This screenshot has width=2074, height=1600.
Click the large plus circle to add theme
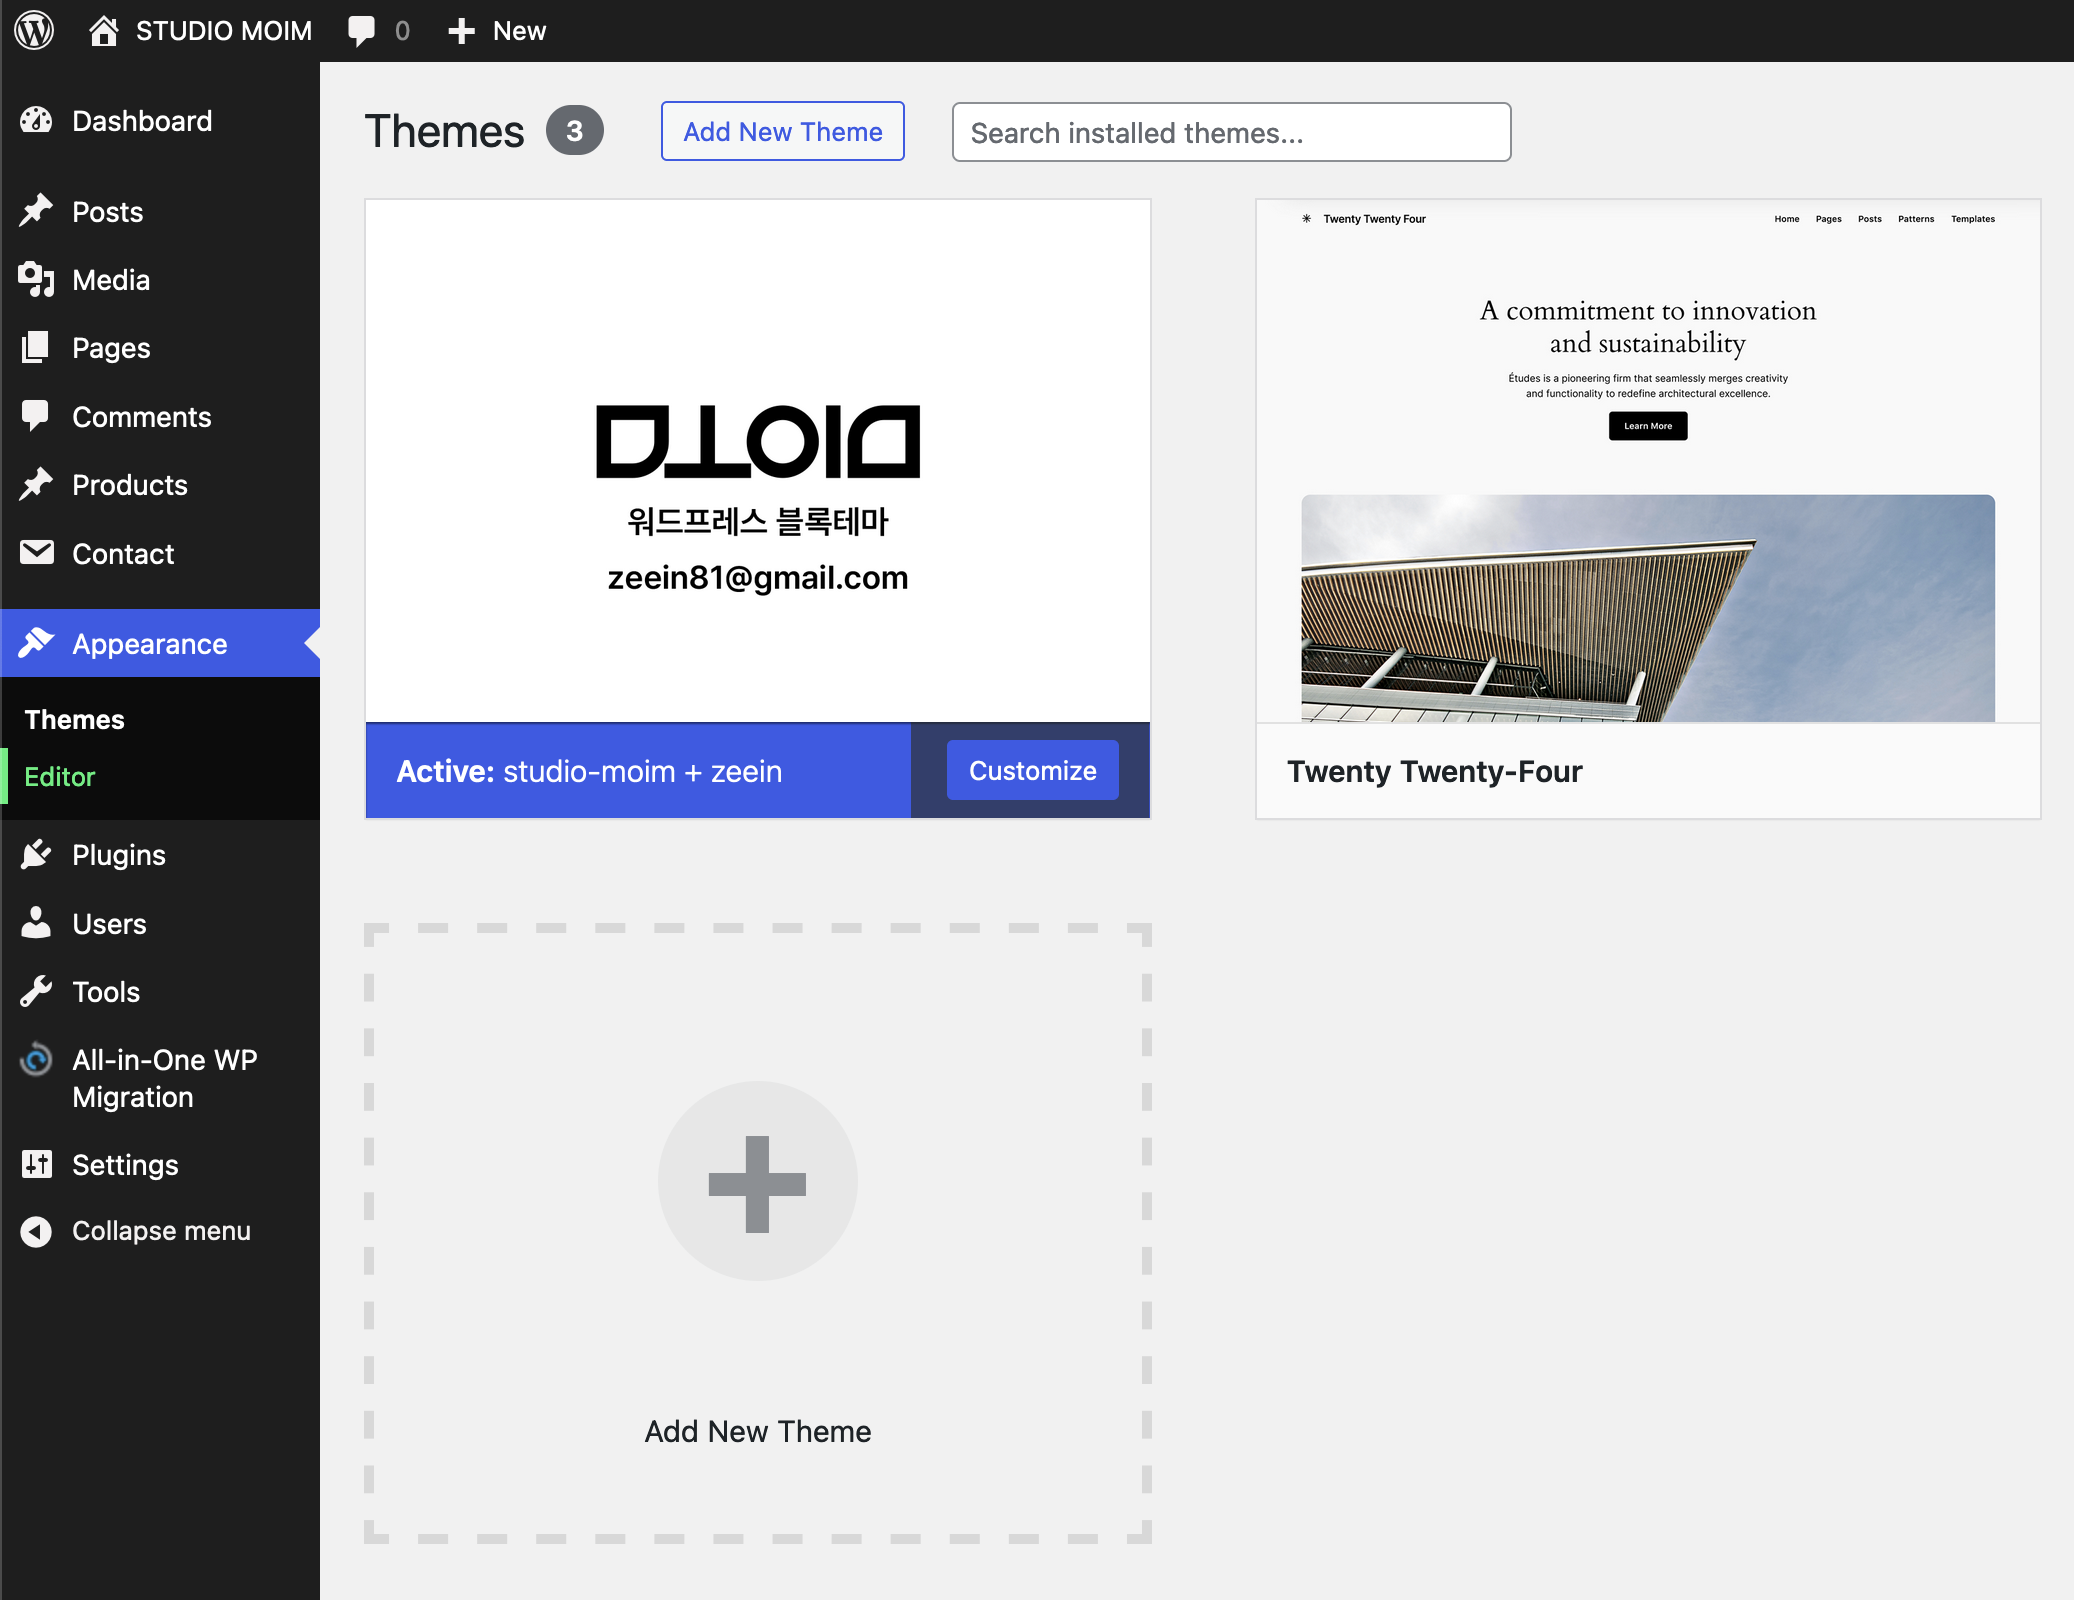coord(757,1182)
